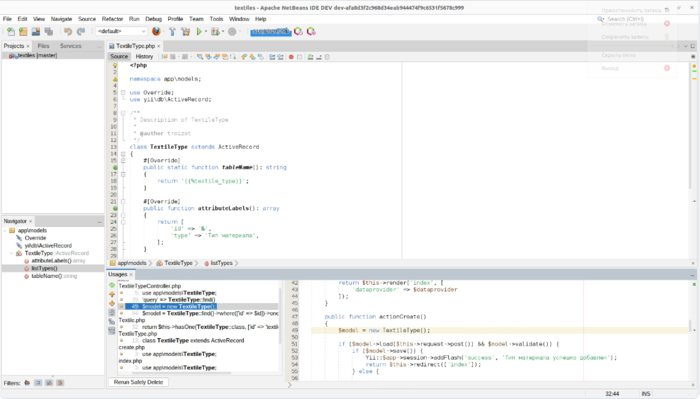
Task: Click the green refresh icon in Usages
Action: pyautogui.click(x=112, y=285)
